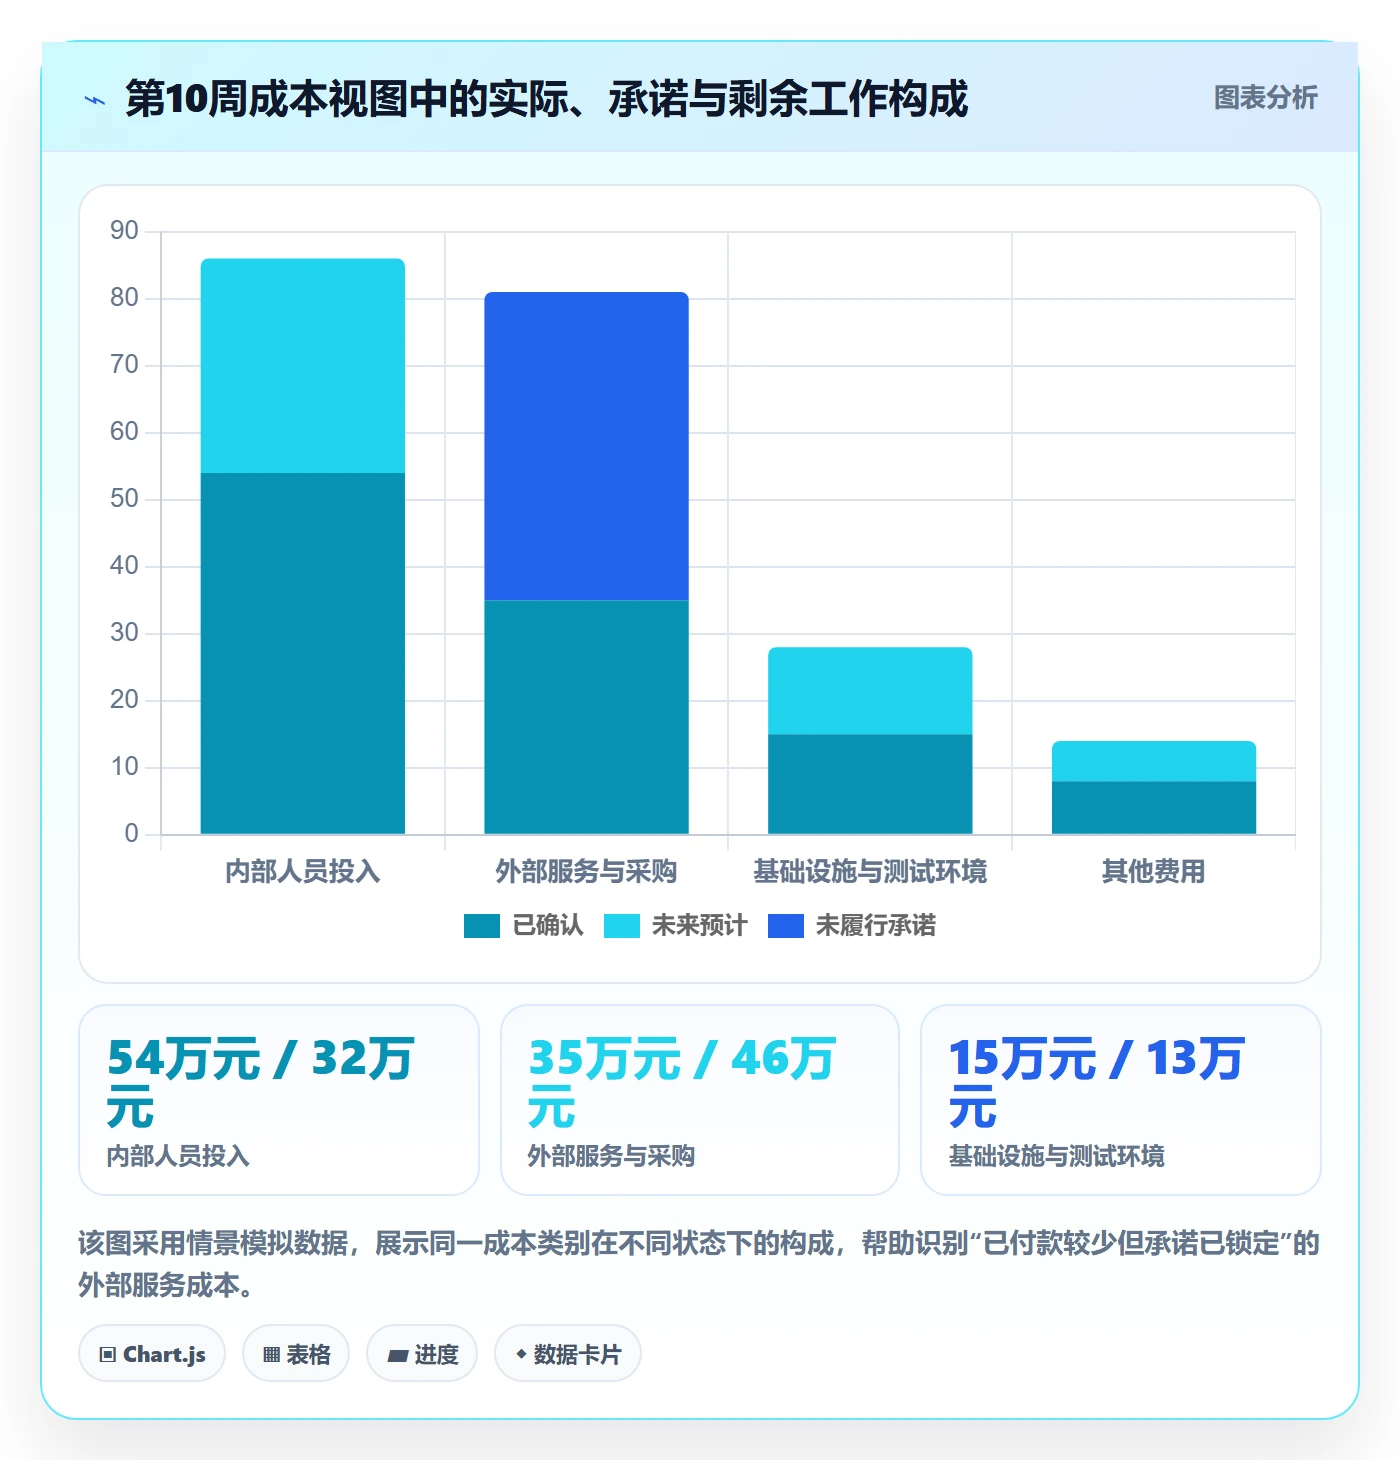The image size is (1400, 1460).
Task: Select the 基础设施与测试环境 caption in the data card
Action: (x=1057, y=1157)
